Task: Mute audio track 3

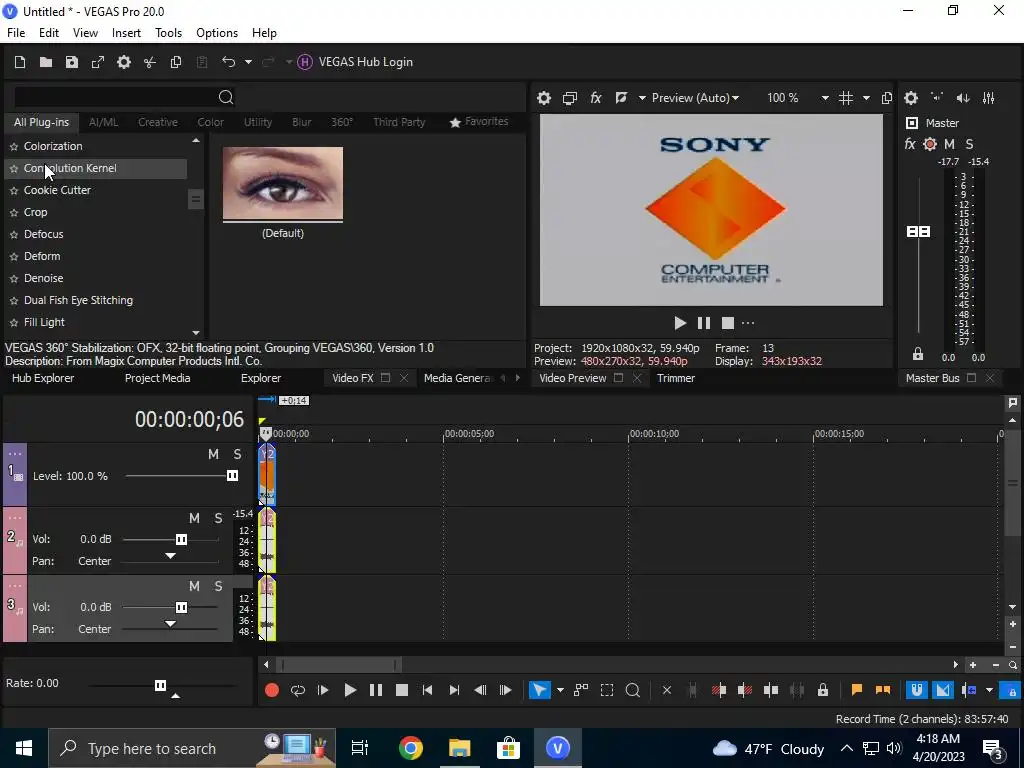Action: (194, 586)
